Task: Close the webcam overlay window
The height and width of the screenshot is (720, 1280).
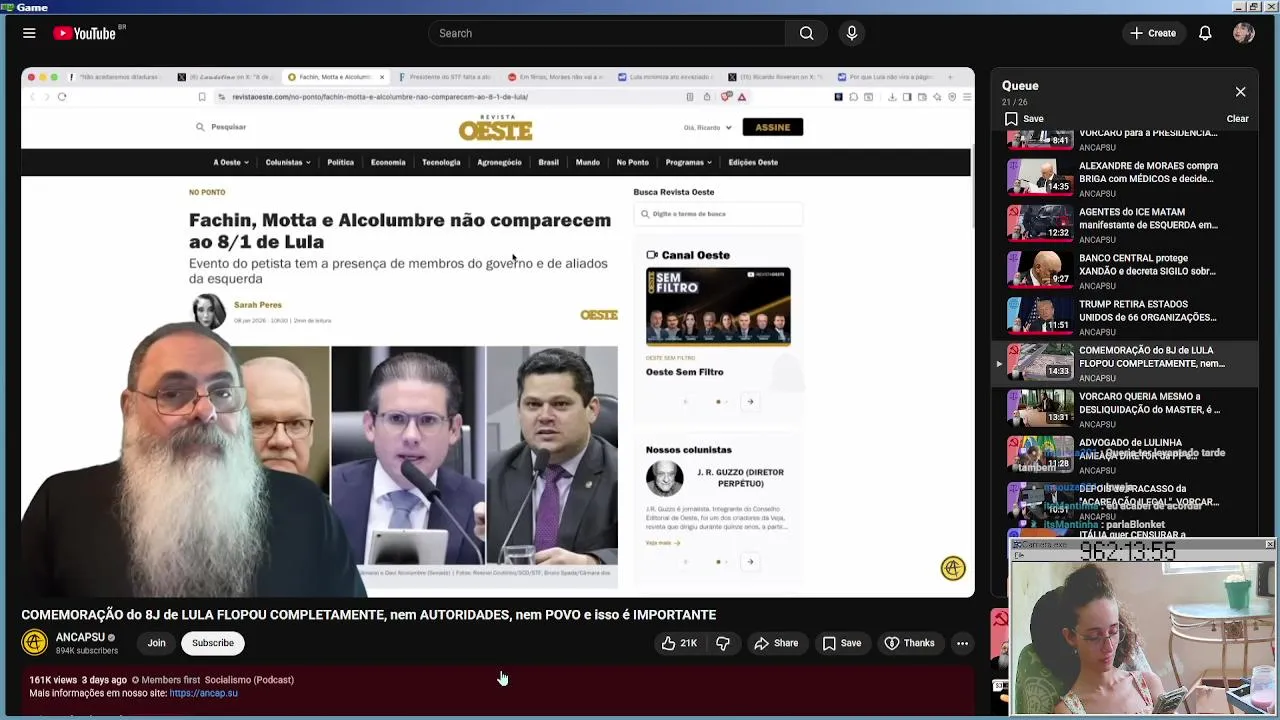Action: coord(1269,544)
